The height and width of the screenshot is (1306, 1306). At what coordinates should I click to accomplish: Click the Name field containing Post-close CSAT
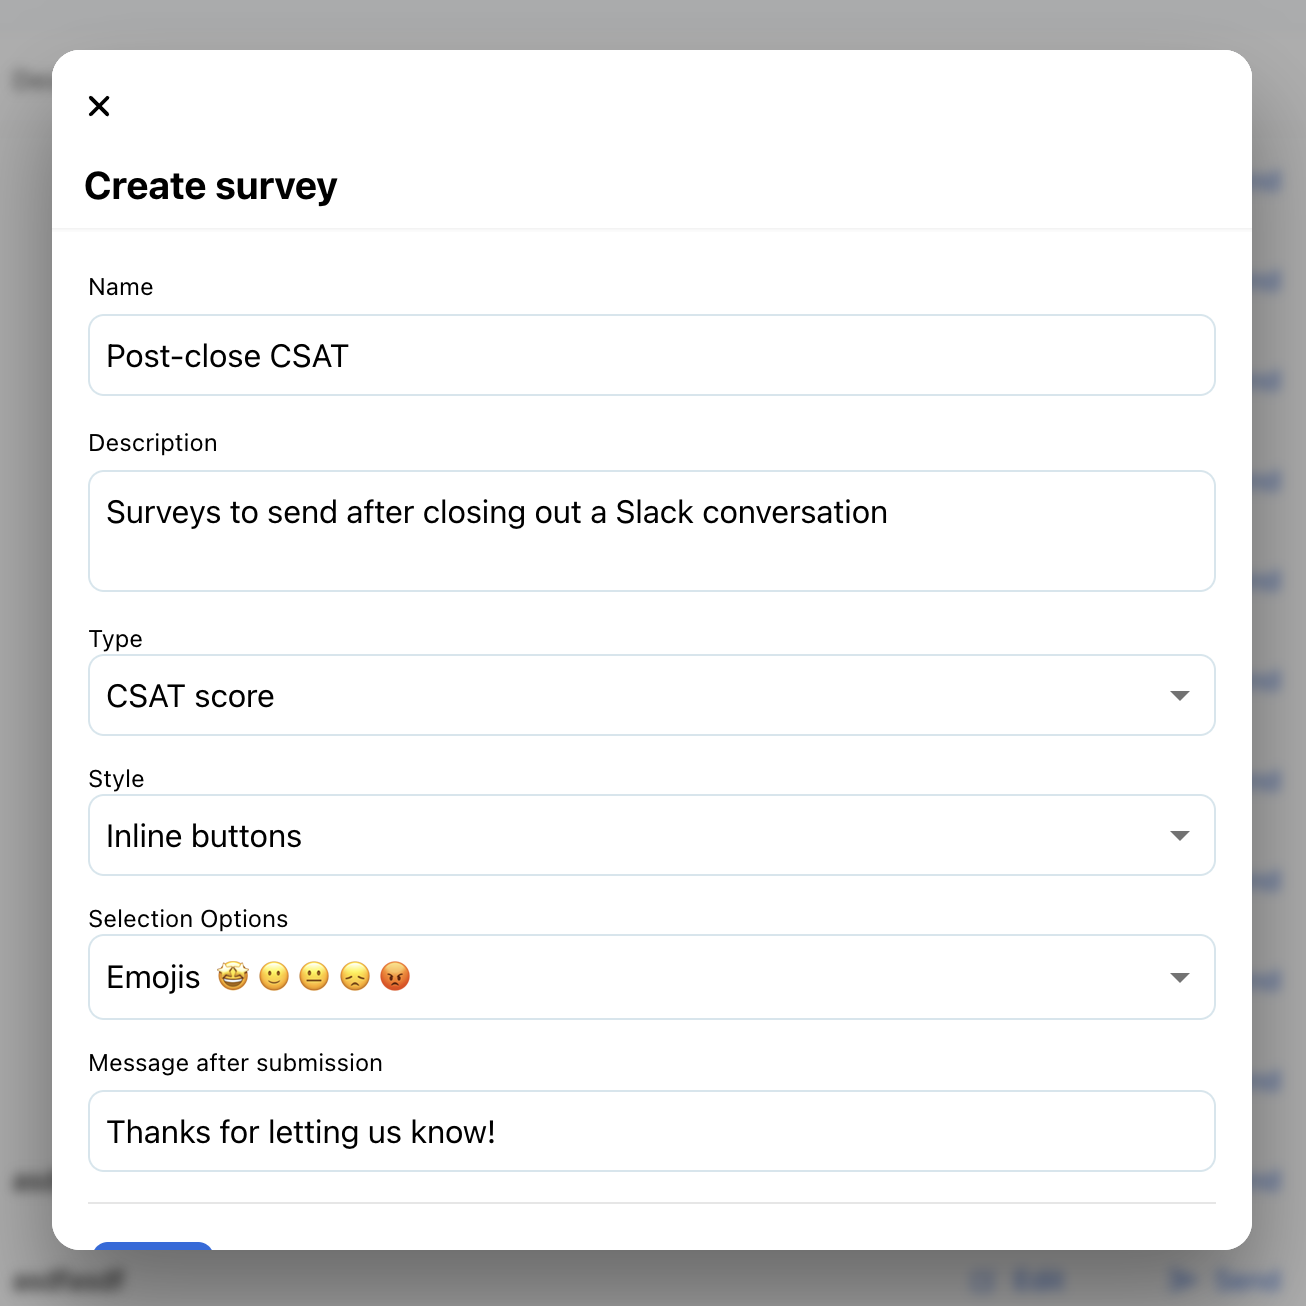(x=651, y=355)
